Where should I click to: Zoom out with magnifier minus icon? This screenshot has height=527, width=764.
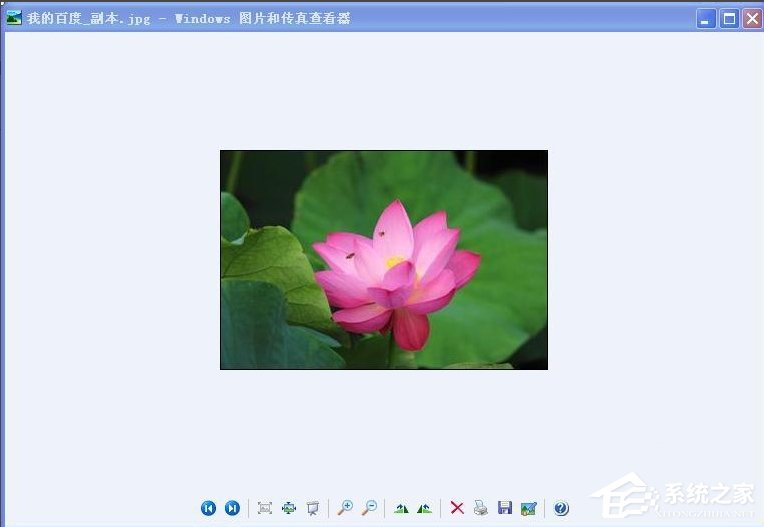pyautogui.click(x=369, y=508)
